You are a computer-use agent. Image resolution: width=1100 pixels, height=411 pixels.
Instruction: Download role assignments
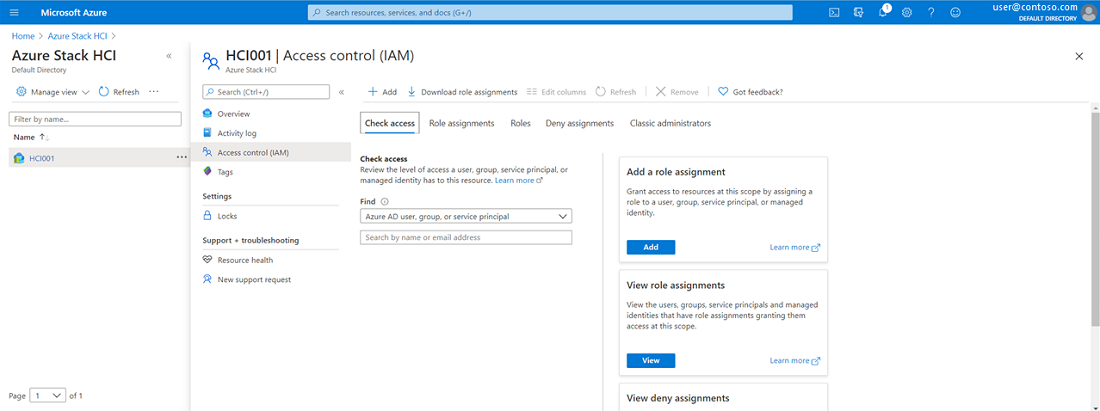click(462, 92)
